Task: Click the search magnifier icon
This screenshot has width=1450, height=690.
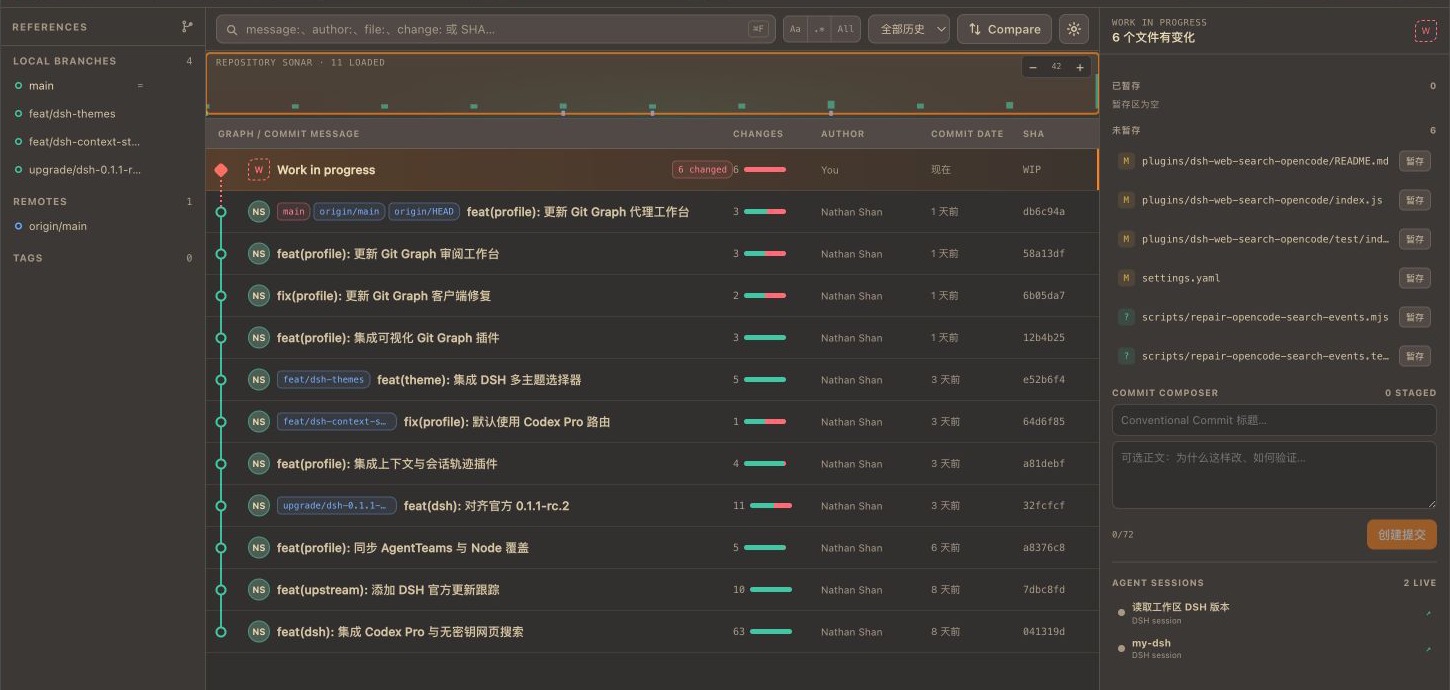Action: (x=232, y=29)
